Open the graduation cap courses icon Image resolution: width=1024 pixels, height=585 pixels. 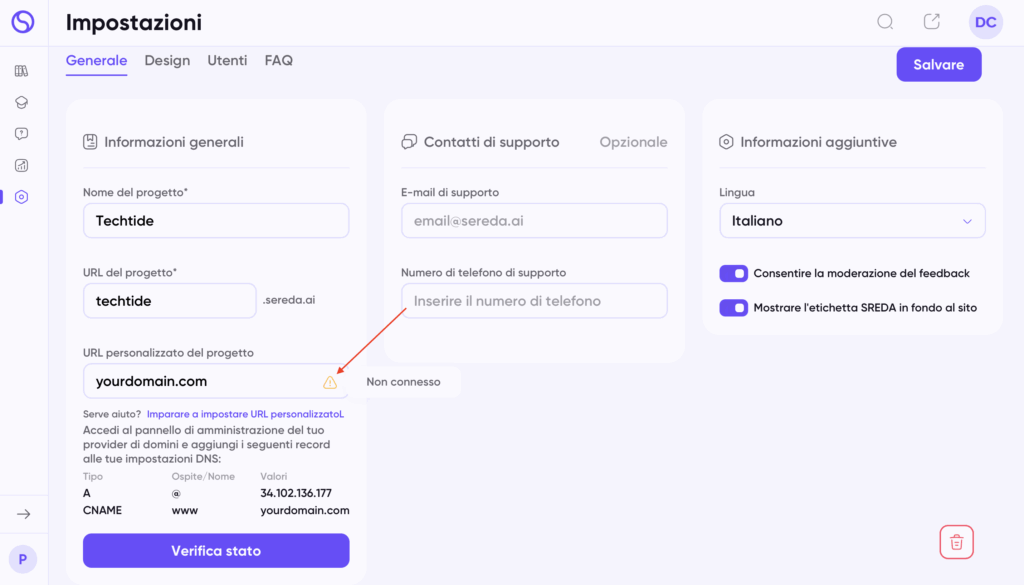point(22,103)
